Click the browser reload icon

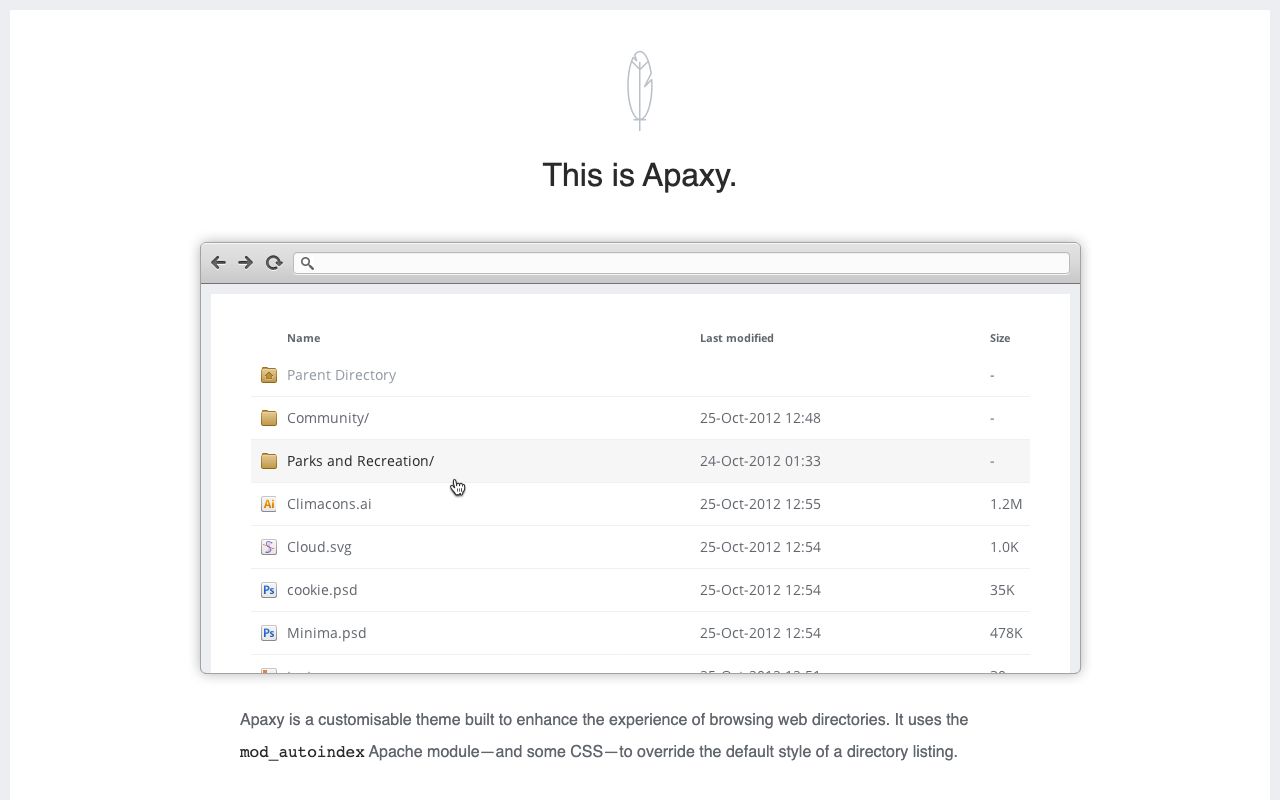[x=273, y=263]
